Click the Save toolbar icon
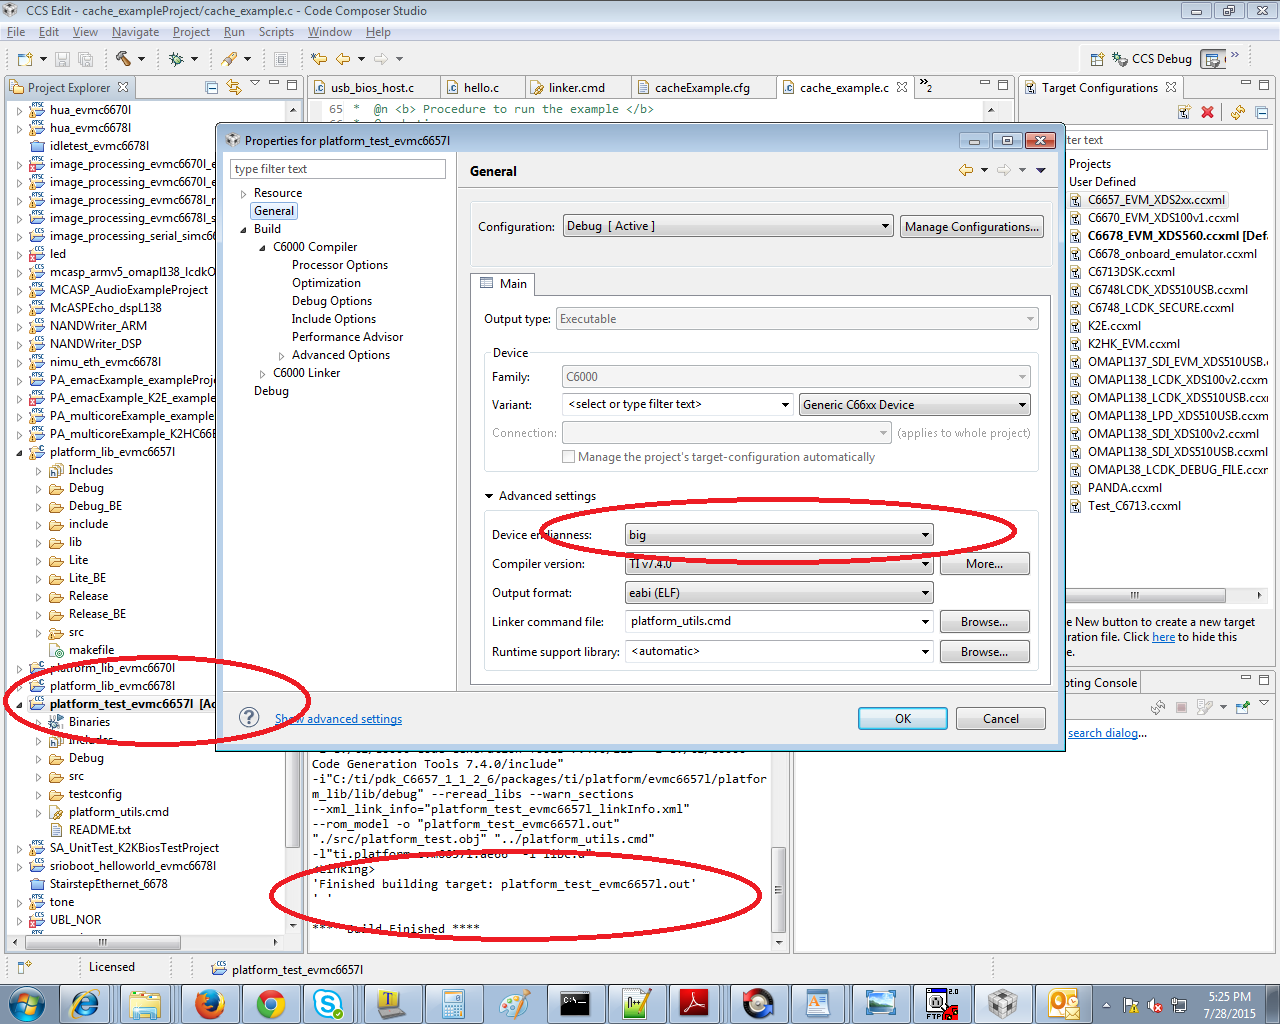 pos(62,59)
